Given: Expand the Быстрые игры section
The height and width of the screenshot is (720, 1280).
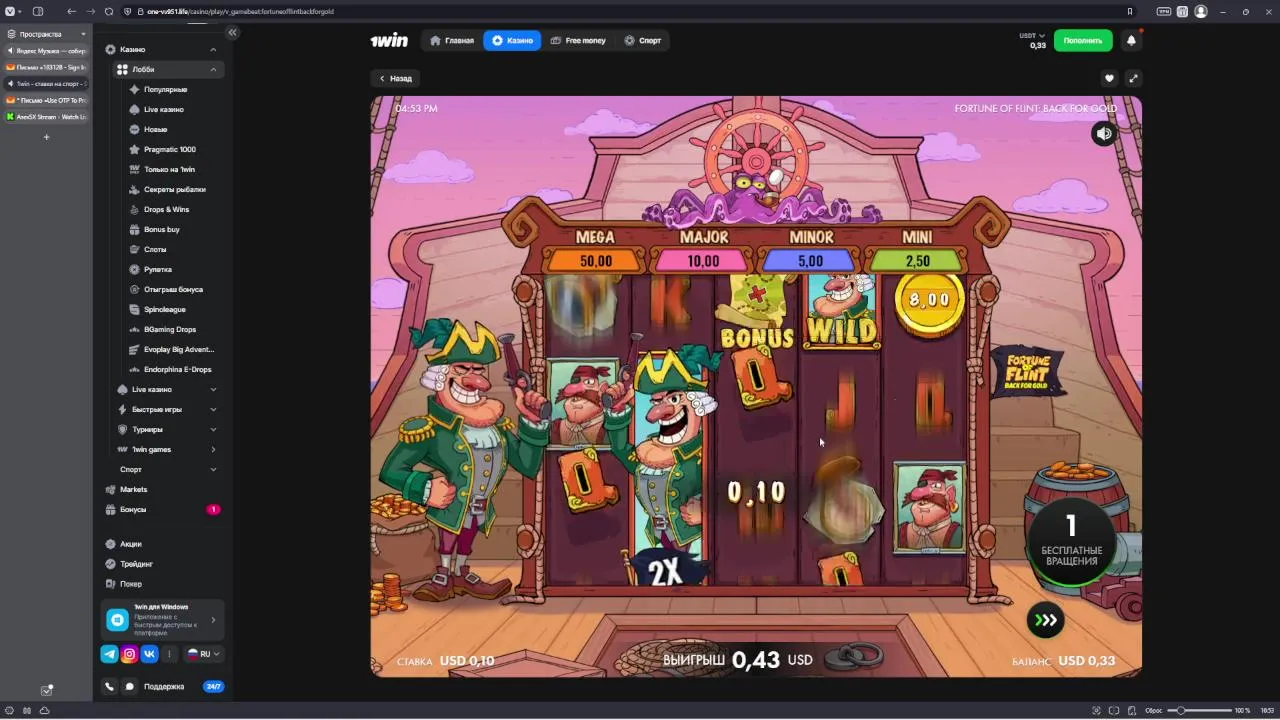Looking at the screenshot, I should 213,409.
